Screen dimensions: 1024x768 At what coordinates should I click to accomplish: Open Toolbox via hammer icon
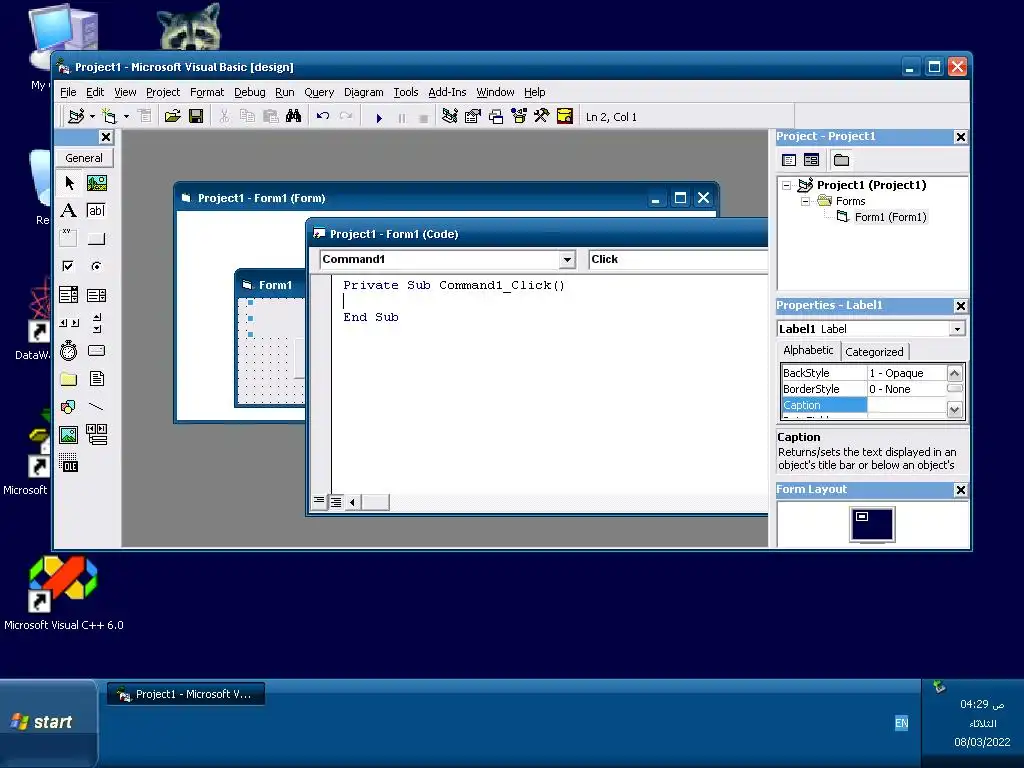(x=541, y=116)
